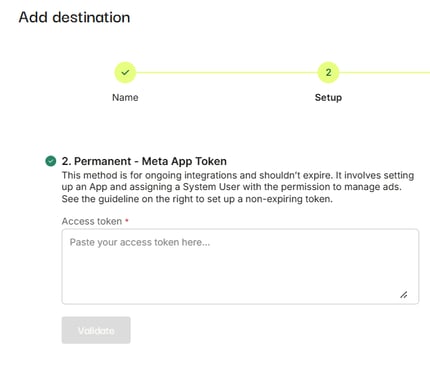Click the Access token field label
The image size is (430, 378).
[92, 221]
